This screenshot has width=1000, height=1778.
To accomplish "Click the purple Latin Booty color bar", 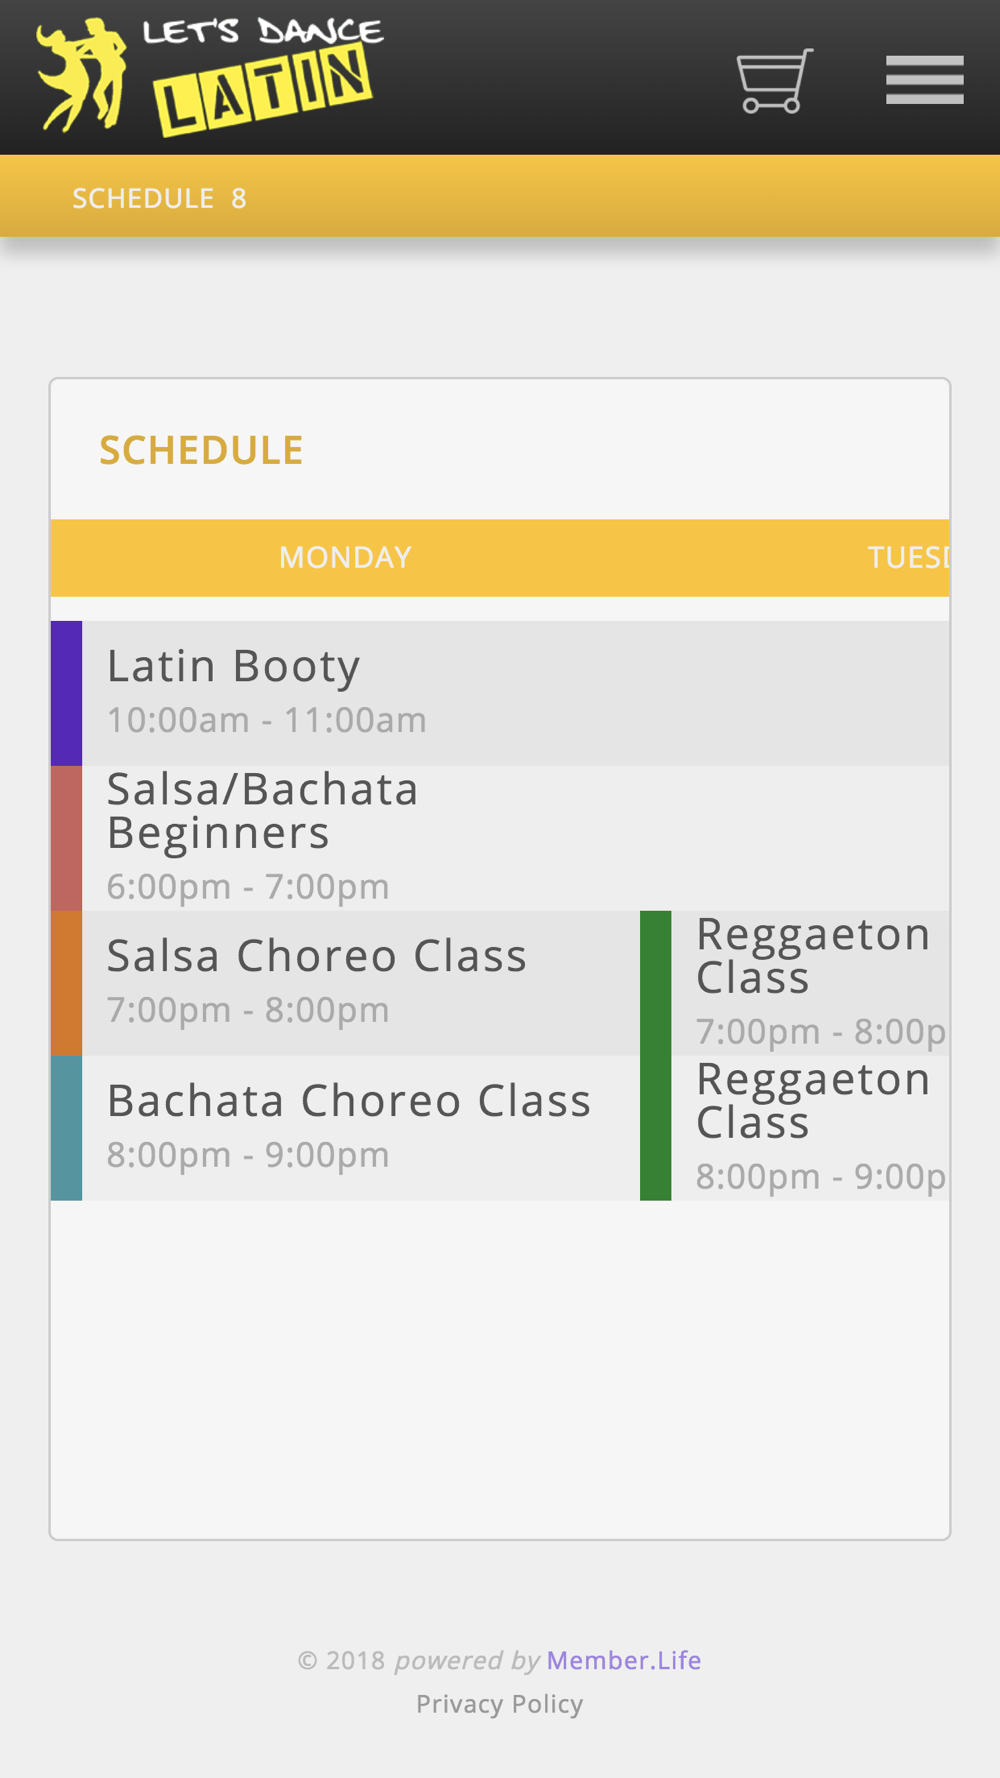I will click(66, 693).
